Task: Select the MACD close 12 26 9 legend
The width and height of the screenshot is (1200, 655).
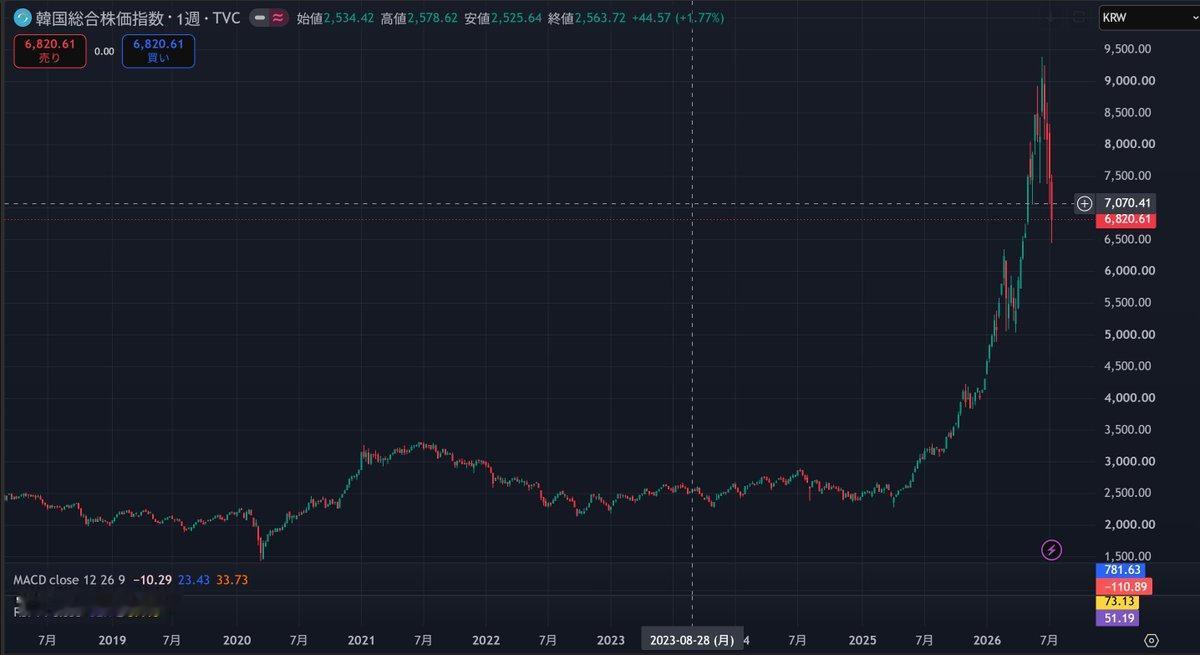Action: (x=68, y=579)
